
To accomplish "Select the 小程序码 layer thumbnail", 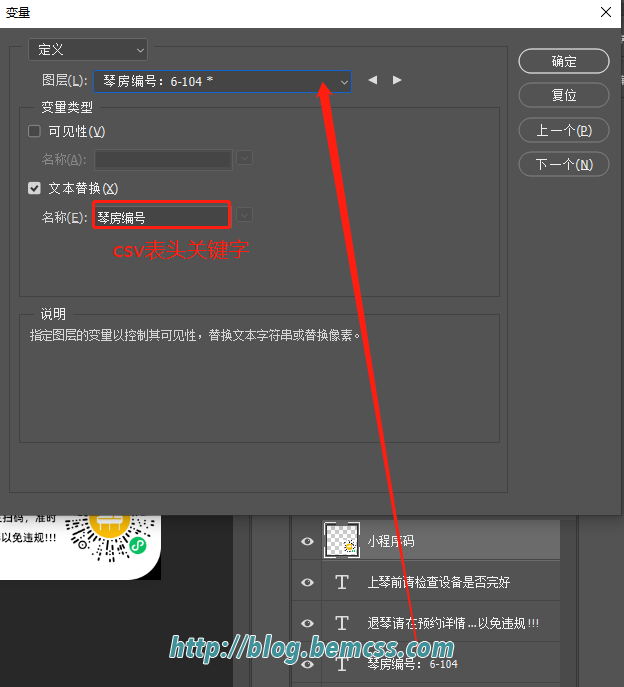I will click(342, 540).
